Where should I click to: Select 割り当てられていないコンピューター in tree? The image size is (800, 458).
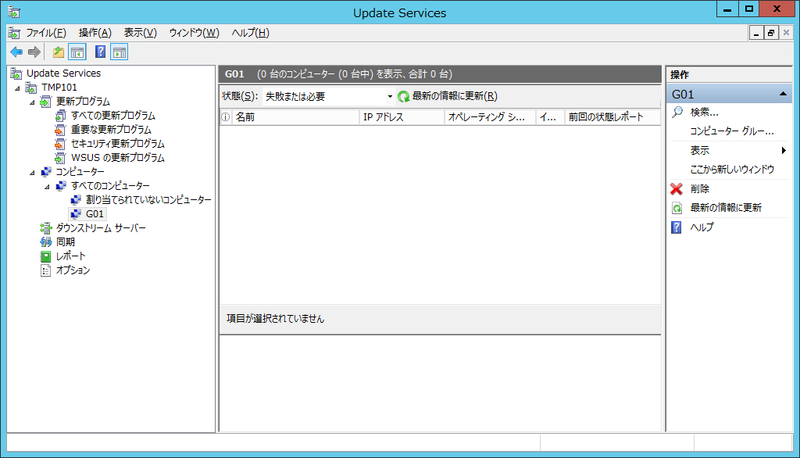(x=148, y=200)
